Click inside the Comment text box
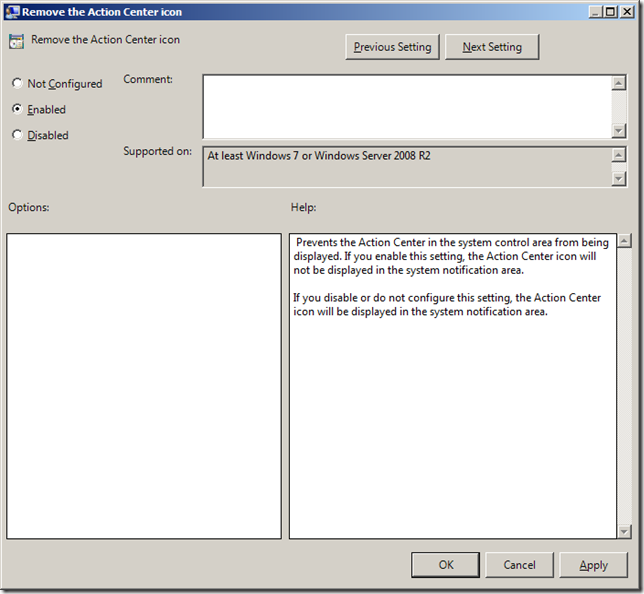 click(x=406, y=106)
